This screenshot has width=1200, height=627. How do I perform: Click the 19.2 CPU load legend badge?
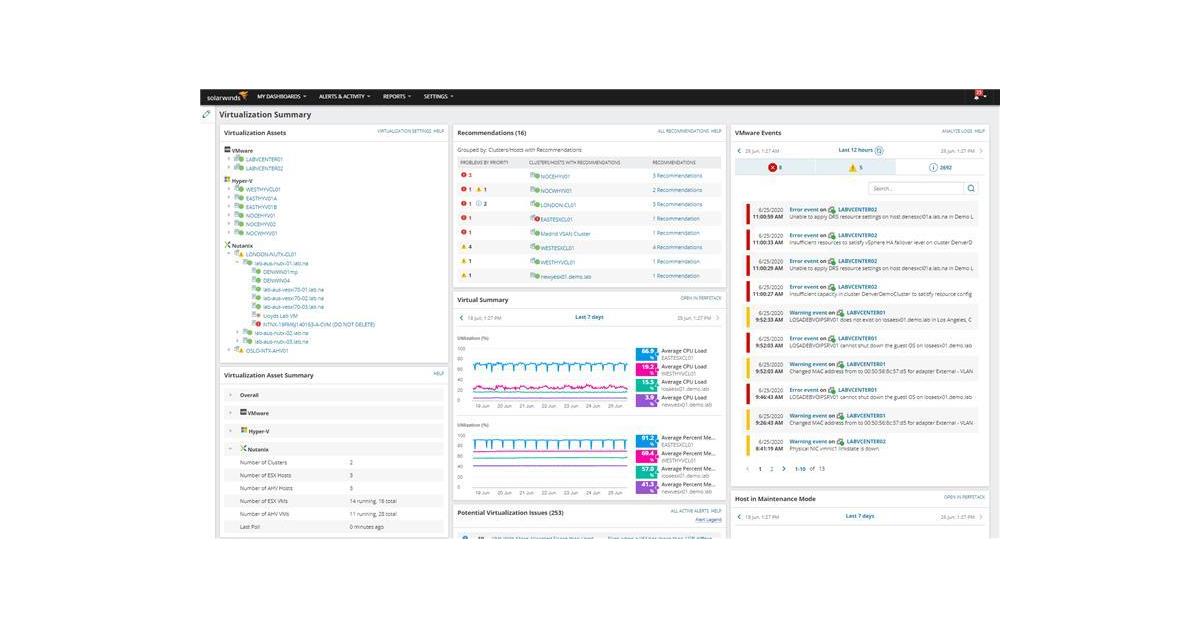[646, 368]
